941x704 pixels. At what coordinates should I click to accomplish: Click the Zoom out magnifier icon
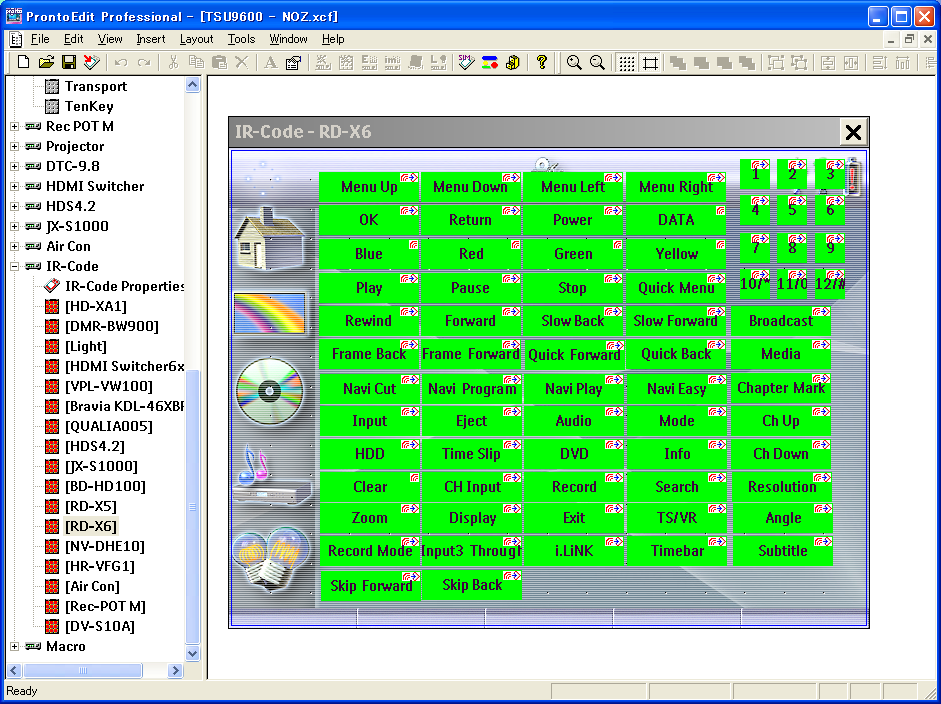pos(597,62)
